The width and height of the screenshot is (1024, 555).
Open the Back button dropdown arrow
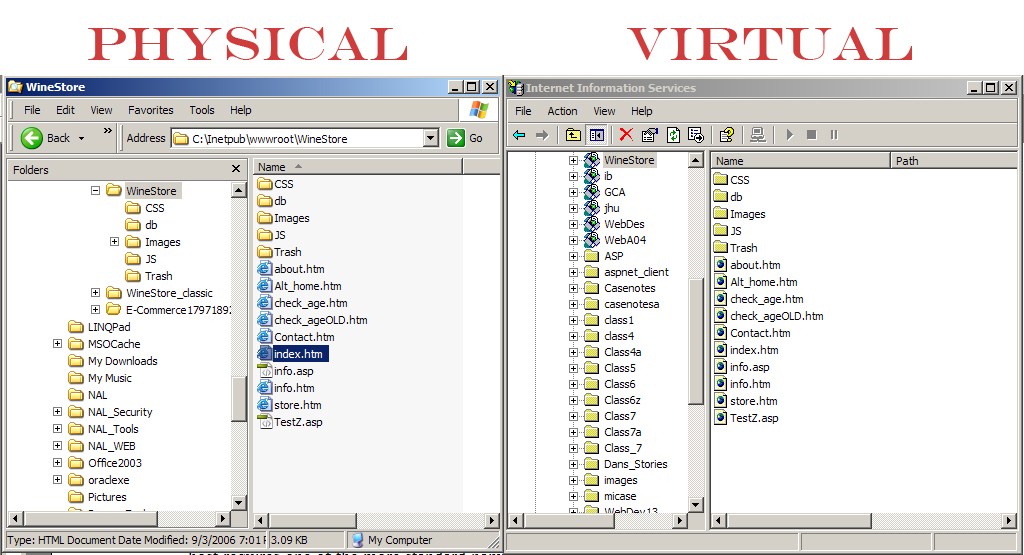click(82, 138)
